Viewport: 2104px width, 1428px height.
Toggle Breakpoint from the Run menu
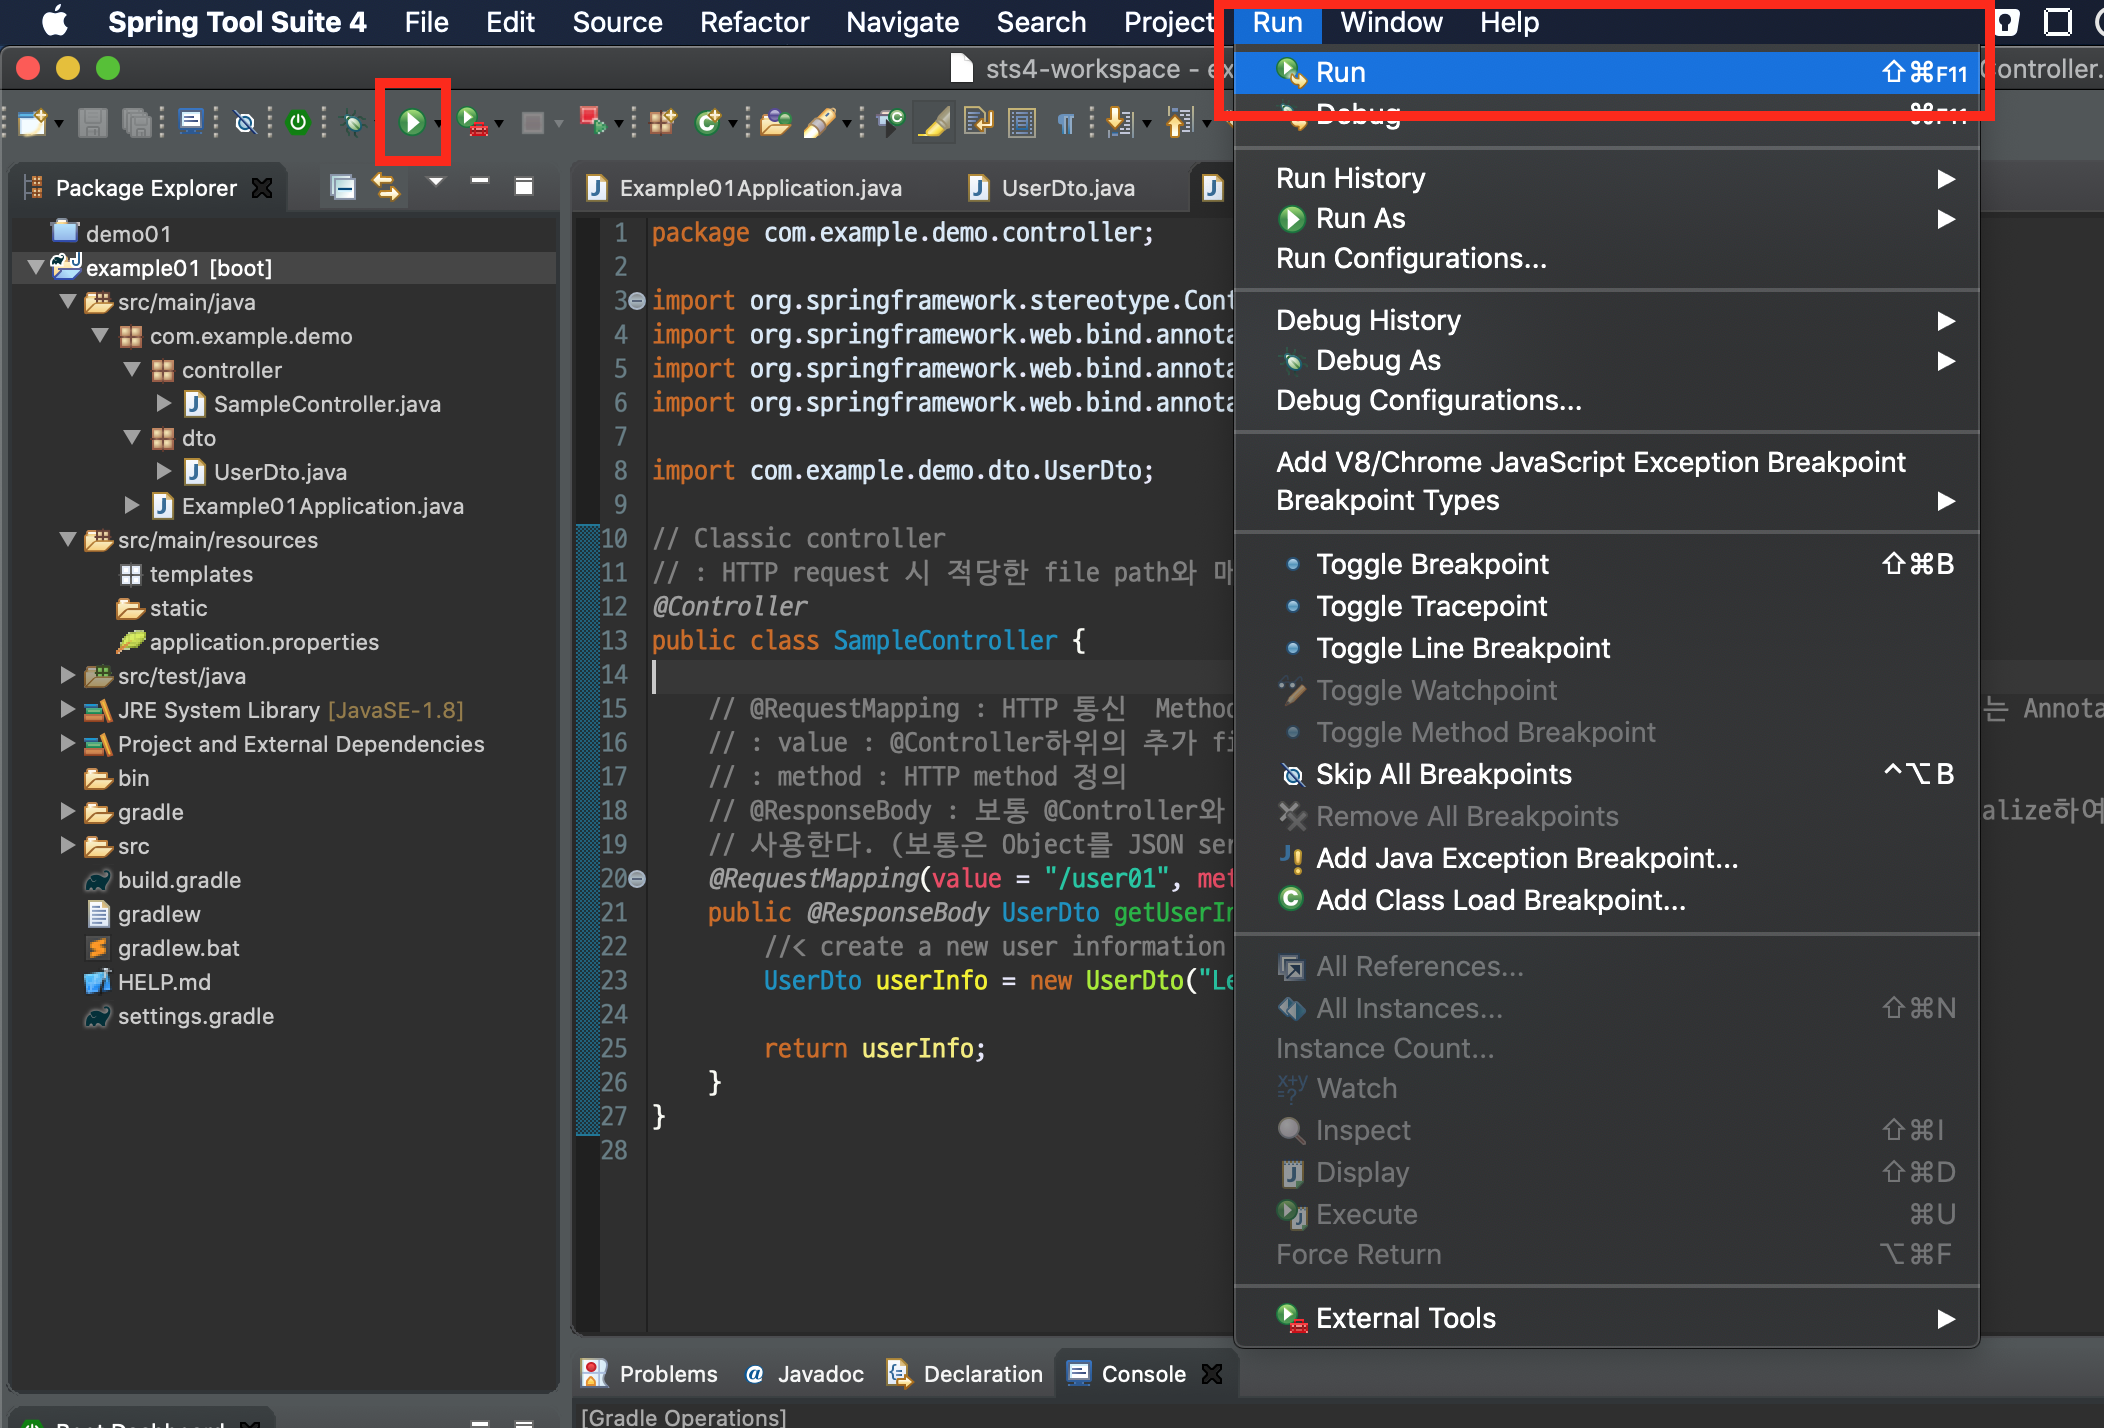click(1431, 564)
